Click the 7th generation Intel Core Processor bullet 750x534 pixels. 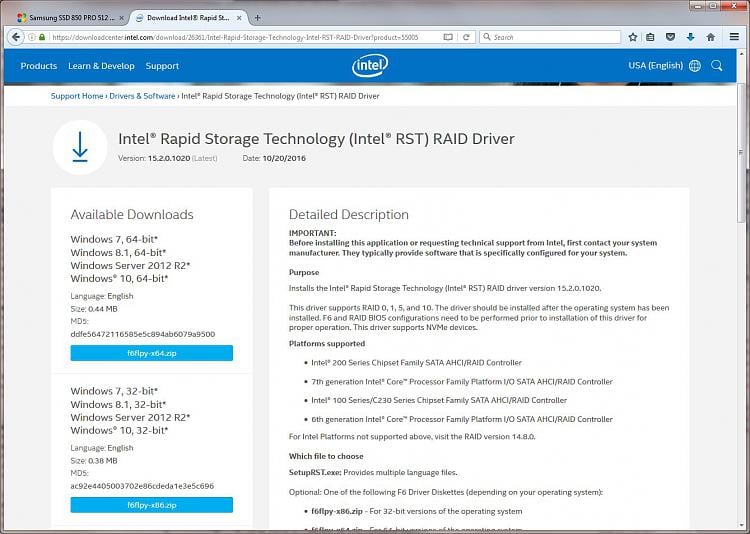coord(462,381)
